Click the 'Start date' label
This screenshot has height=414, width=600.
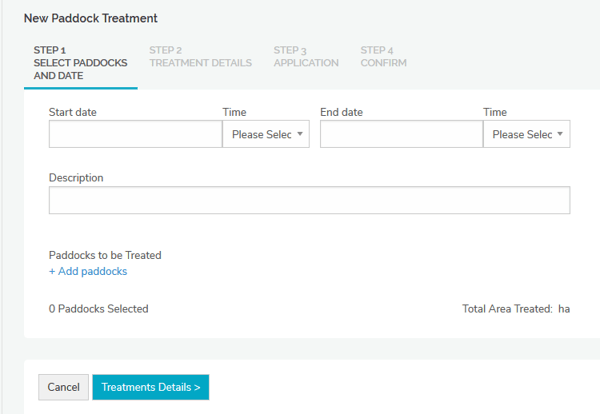point(72,112)
